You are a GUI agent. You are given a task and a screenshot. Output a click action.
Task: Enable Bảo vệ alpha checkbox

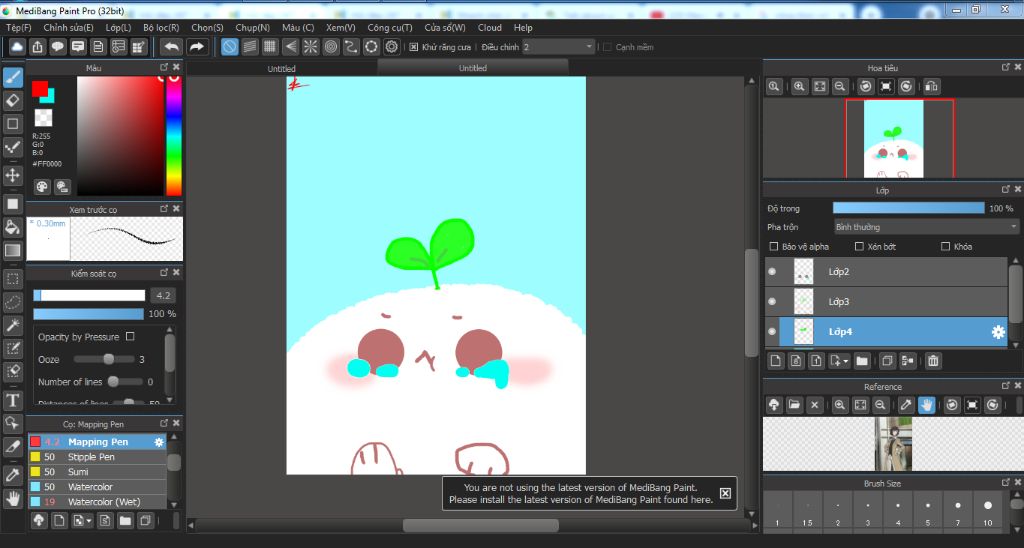774,246
